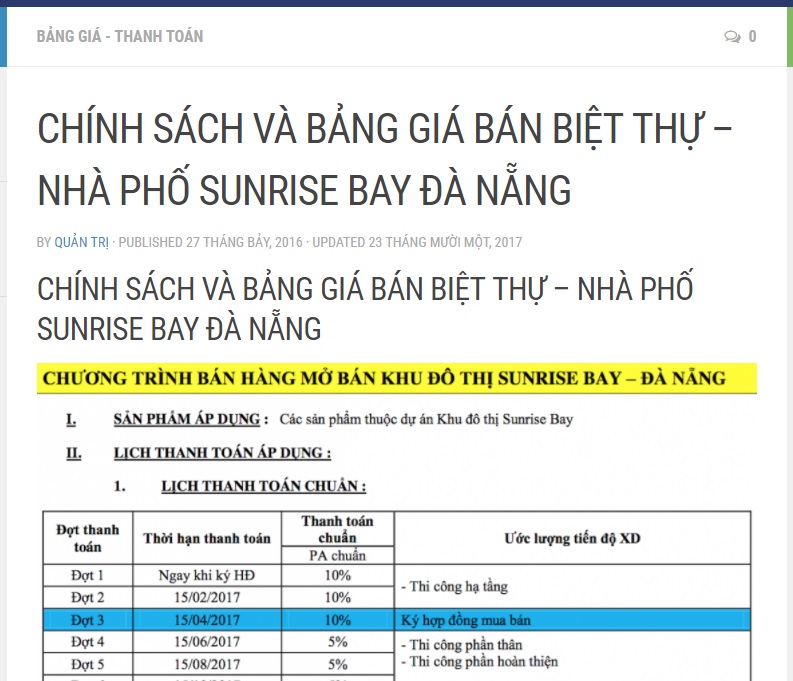Click Ước lượng tiến độ XD header
793x681 pixels.
572,538
